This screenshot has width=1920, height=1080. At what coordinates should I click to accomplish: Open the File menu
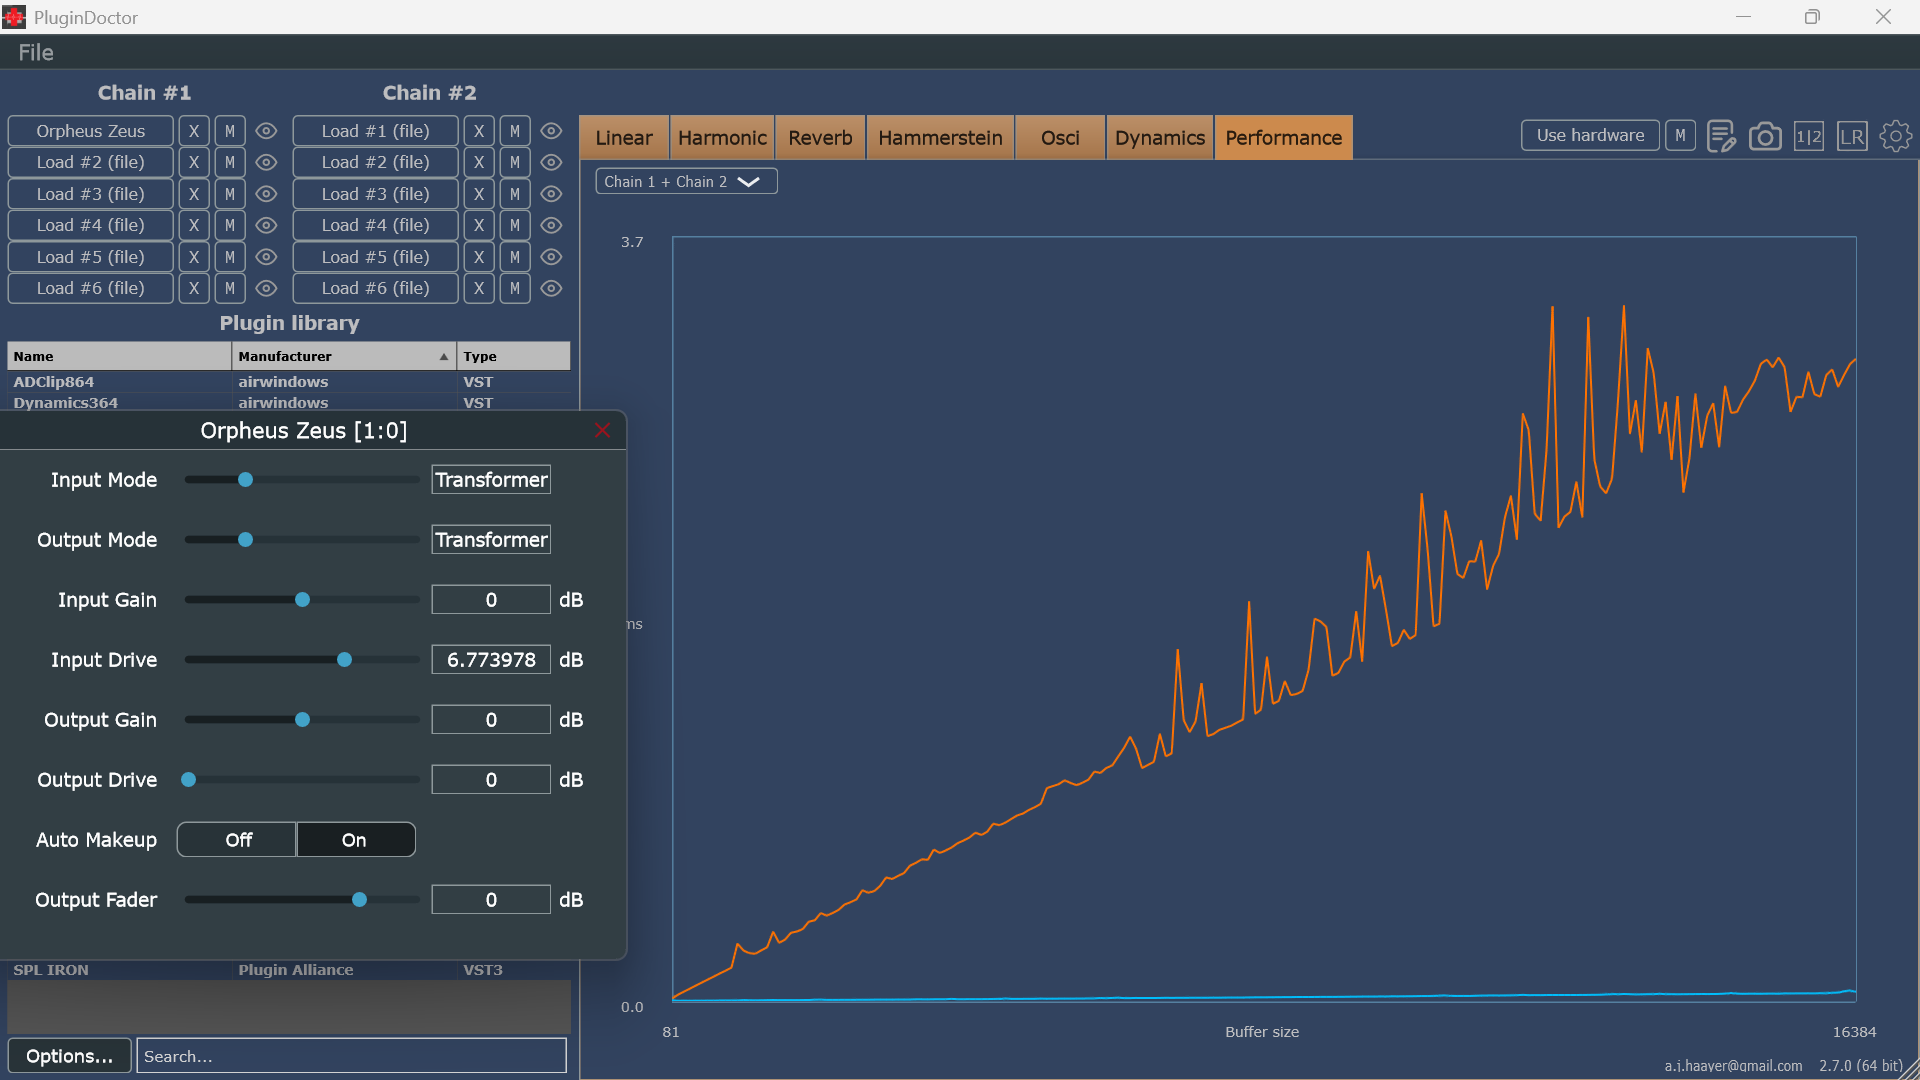36,52
